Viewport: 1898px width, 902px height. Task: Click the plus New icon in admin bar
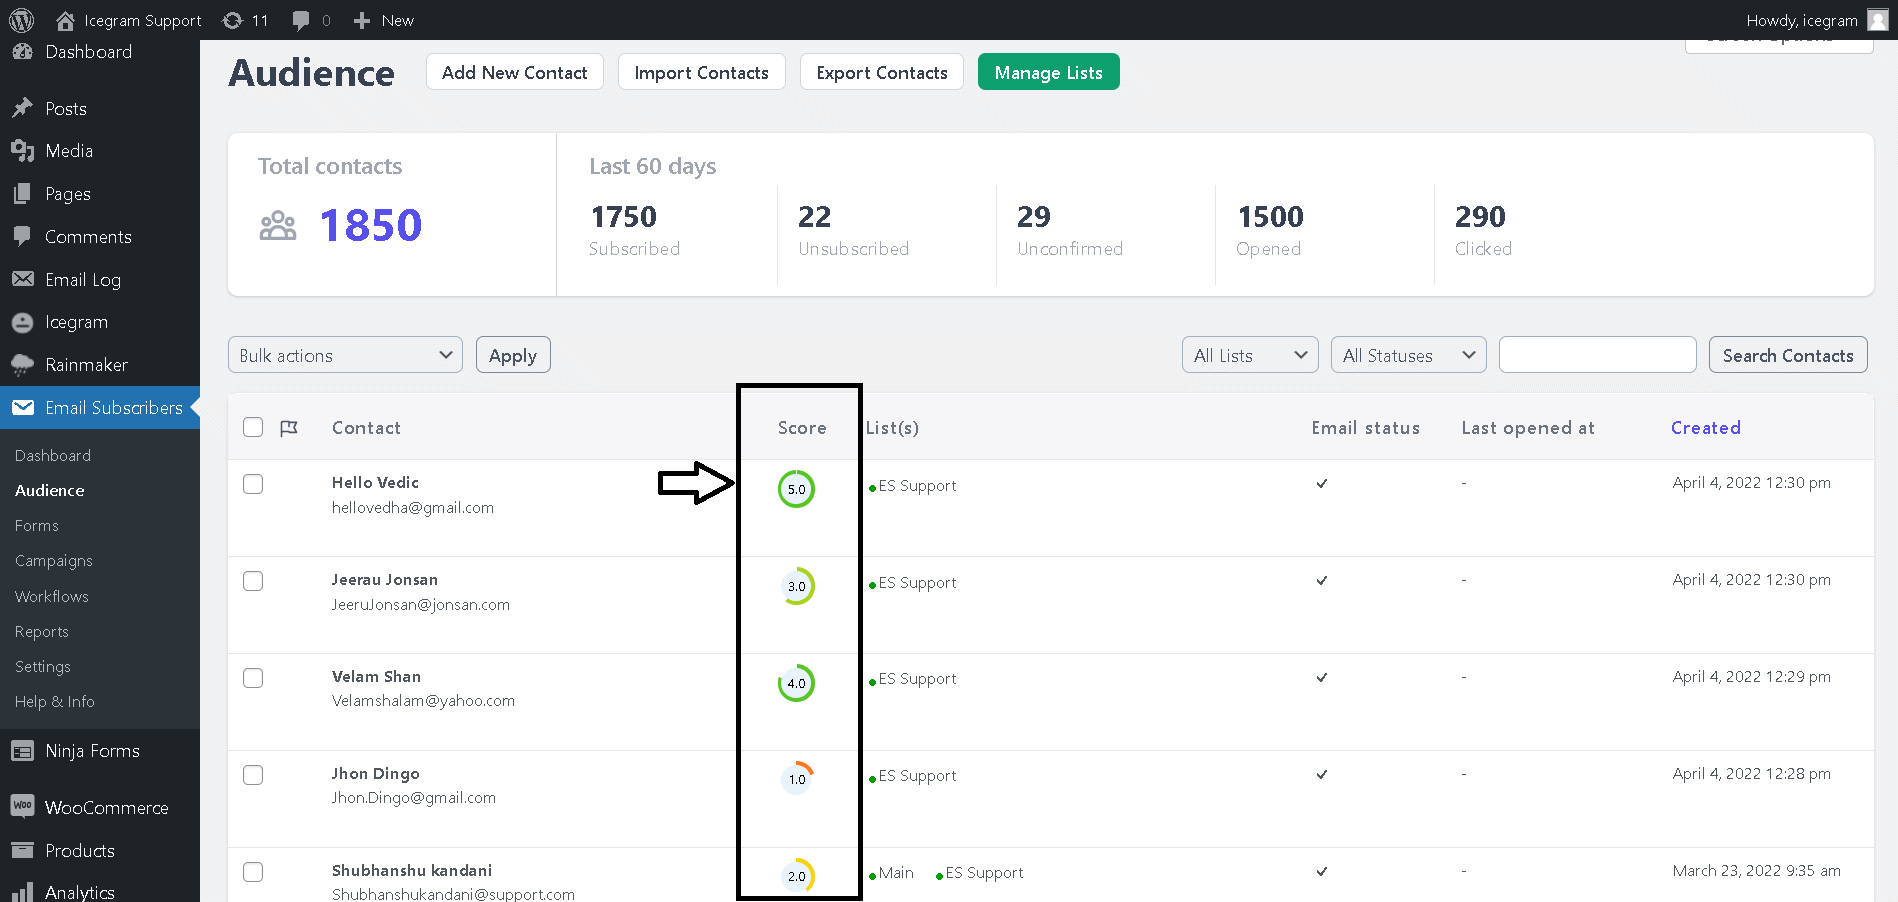[x=362, y=20]
